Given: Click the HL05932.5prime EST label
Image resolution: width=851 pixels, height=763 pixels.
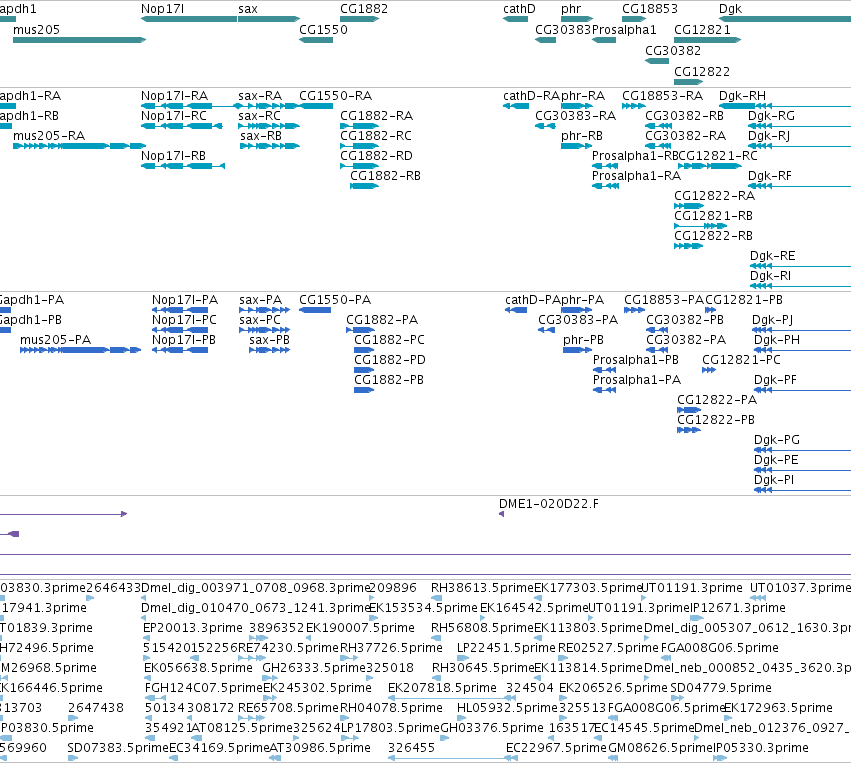Looking at the screenshot, I should [507, 708].
